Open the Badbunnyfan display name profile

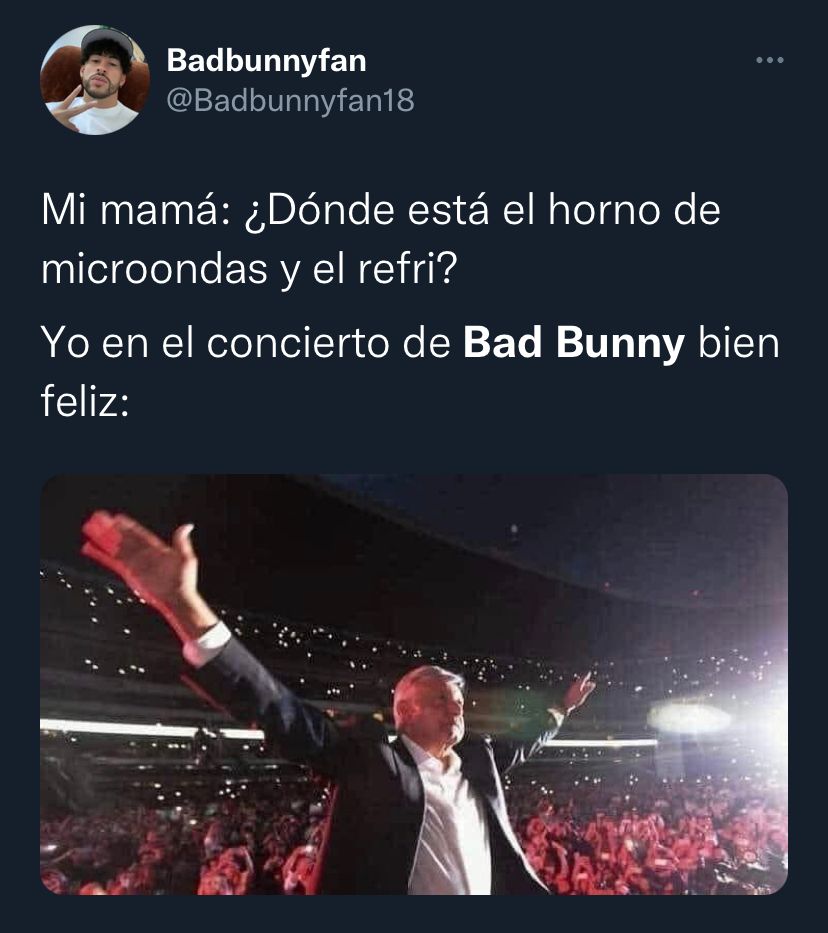click(x=266, y=61)
